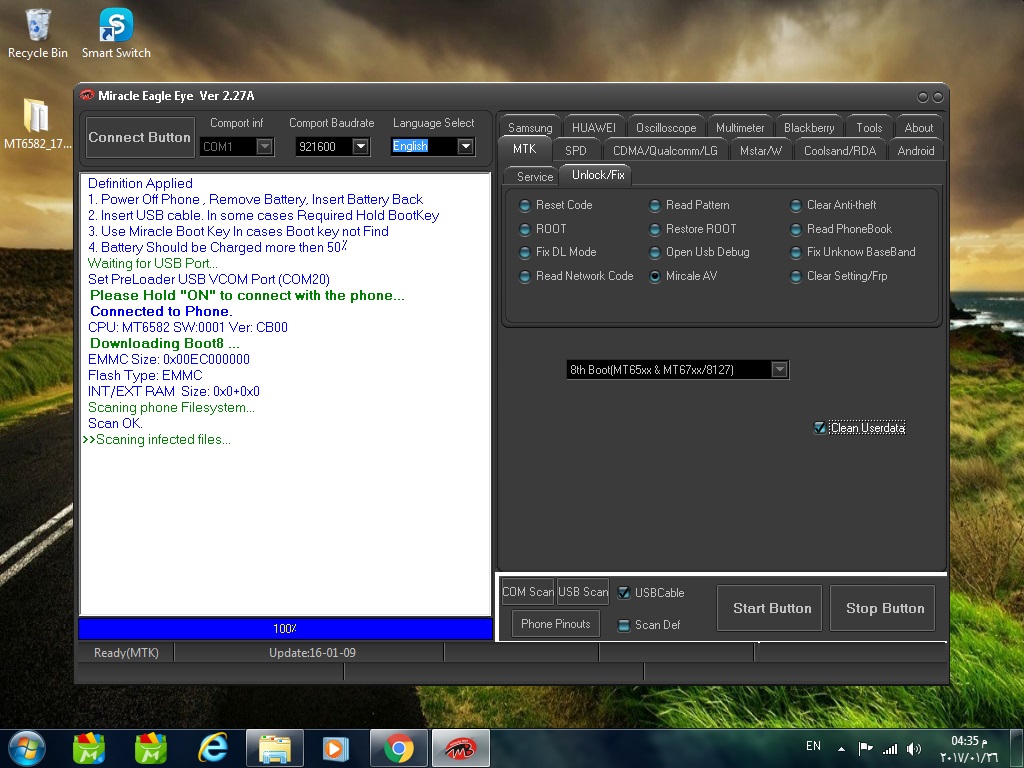Click the Connect Button
The height and width of the screenshot is (768, 1024).
[x=140, y=137]
